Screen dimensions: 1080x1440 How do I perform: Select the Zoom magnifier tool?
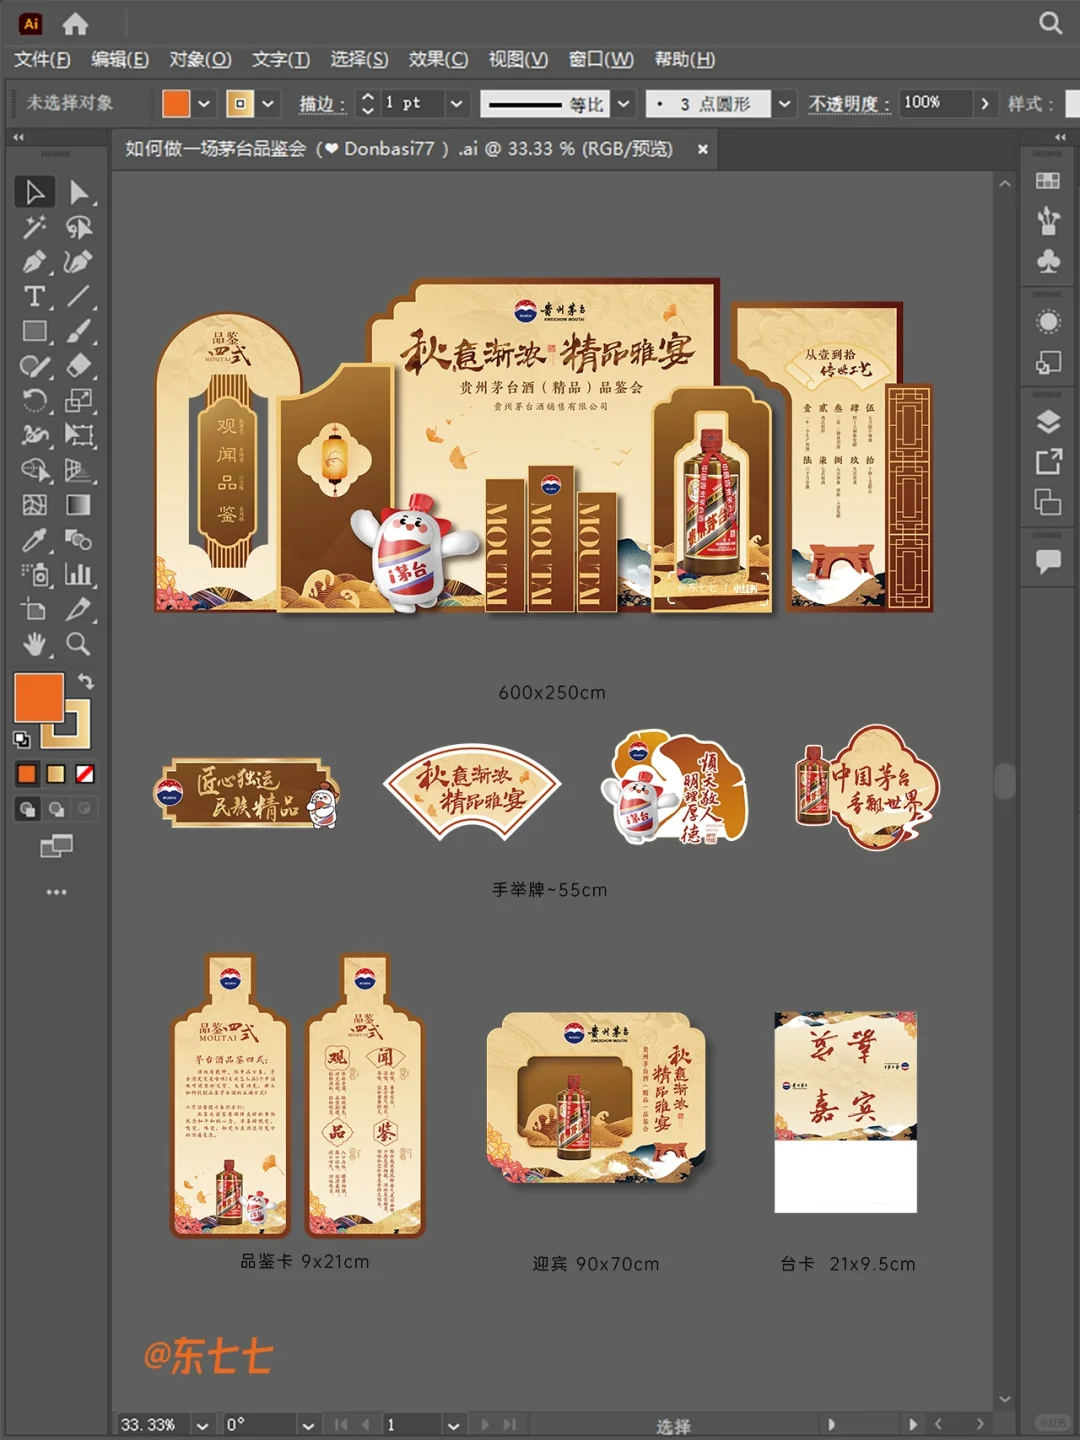point(78,644)
